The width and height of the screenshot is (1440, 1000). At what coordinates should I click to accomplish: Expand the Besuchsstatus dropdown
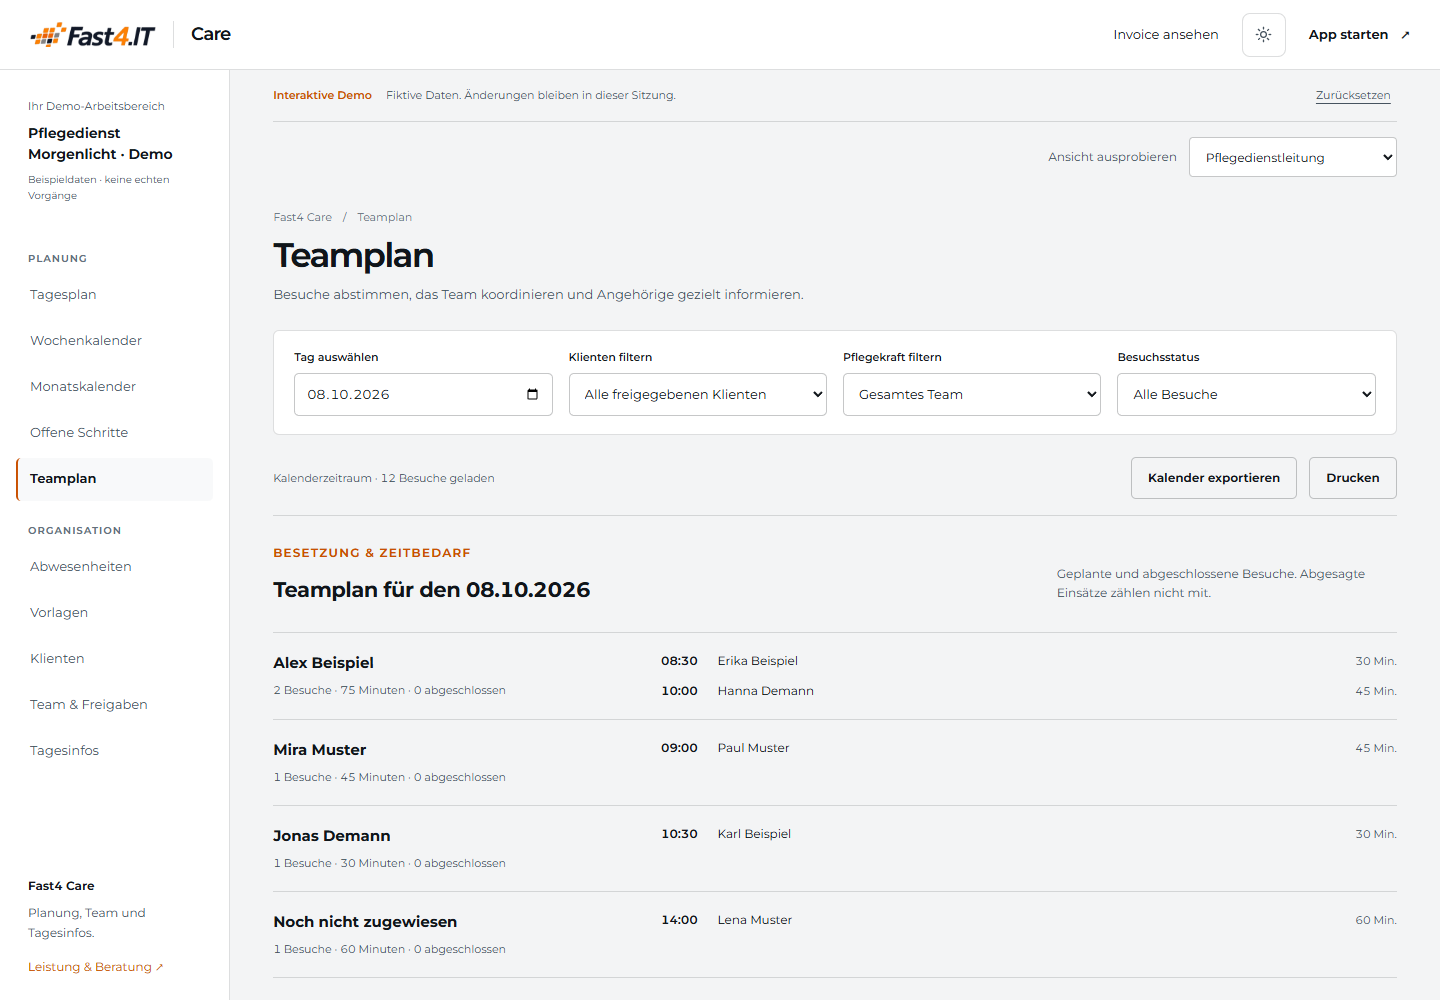tap(1246, 394)
